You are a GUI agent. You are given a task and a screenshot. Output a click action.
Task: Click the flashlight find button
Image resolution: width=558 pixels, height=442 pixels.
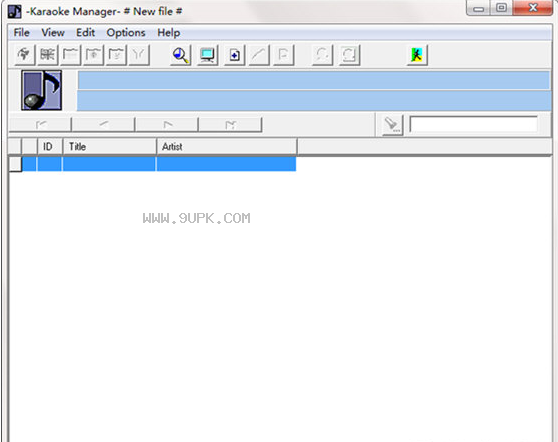point(392,125)
